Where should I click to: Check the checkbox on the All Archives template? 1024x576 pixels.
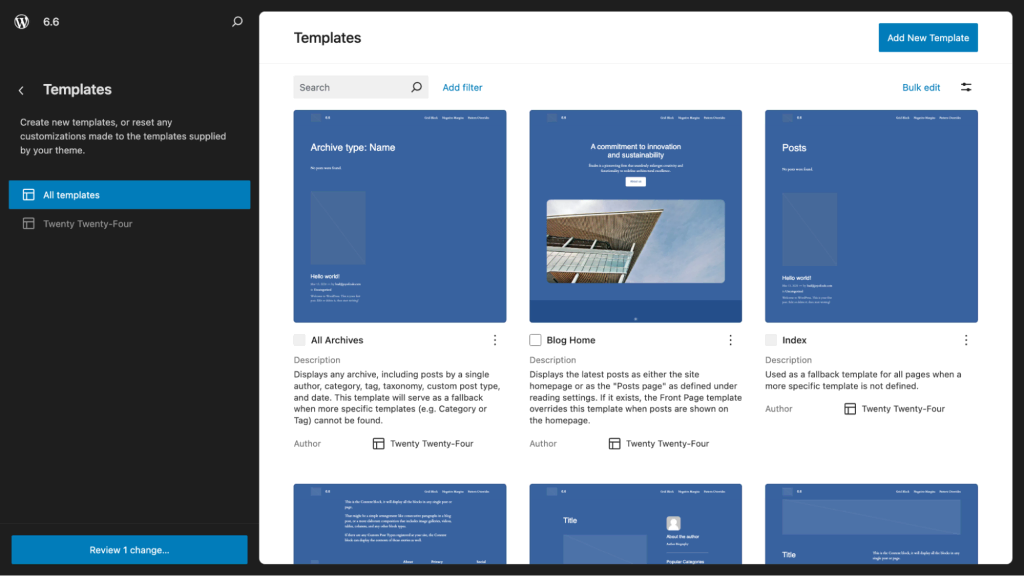(299, 340)
